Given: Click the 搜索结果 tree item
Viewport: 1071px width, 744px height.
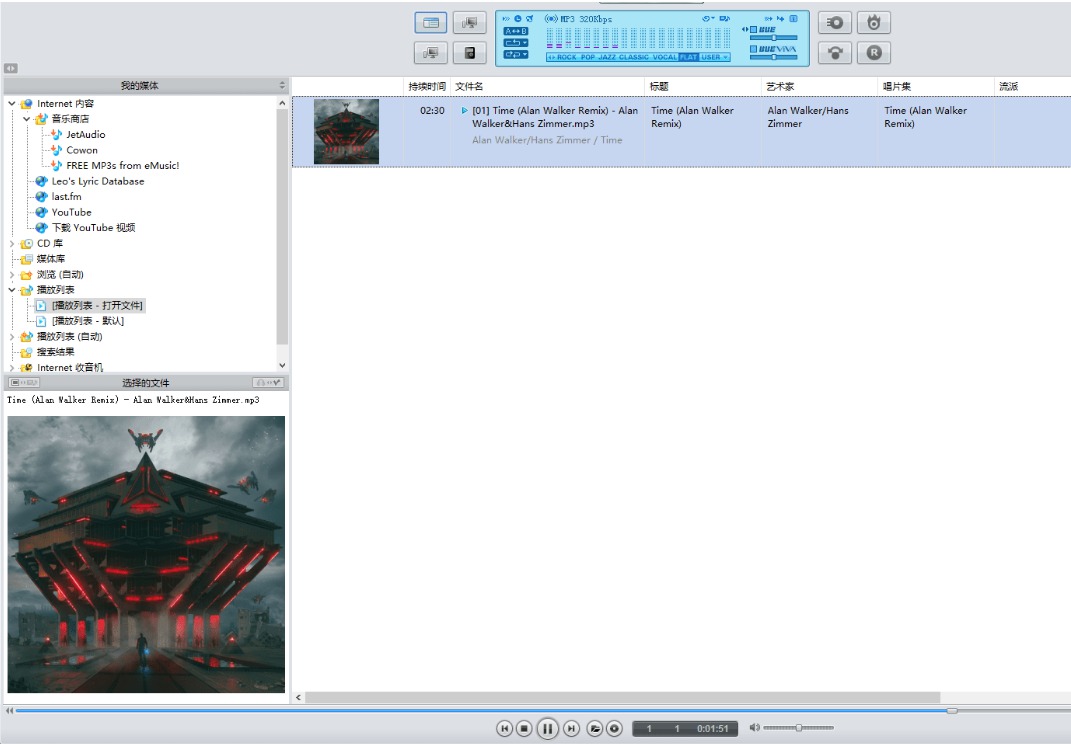Looking at the screenshot, I should 55,353.
